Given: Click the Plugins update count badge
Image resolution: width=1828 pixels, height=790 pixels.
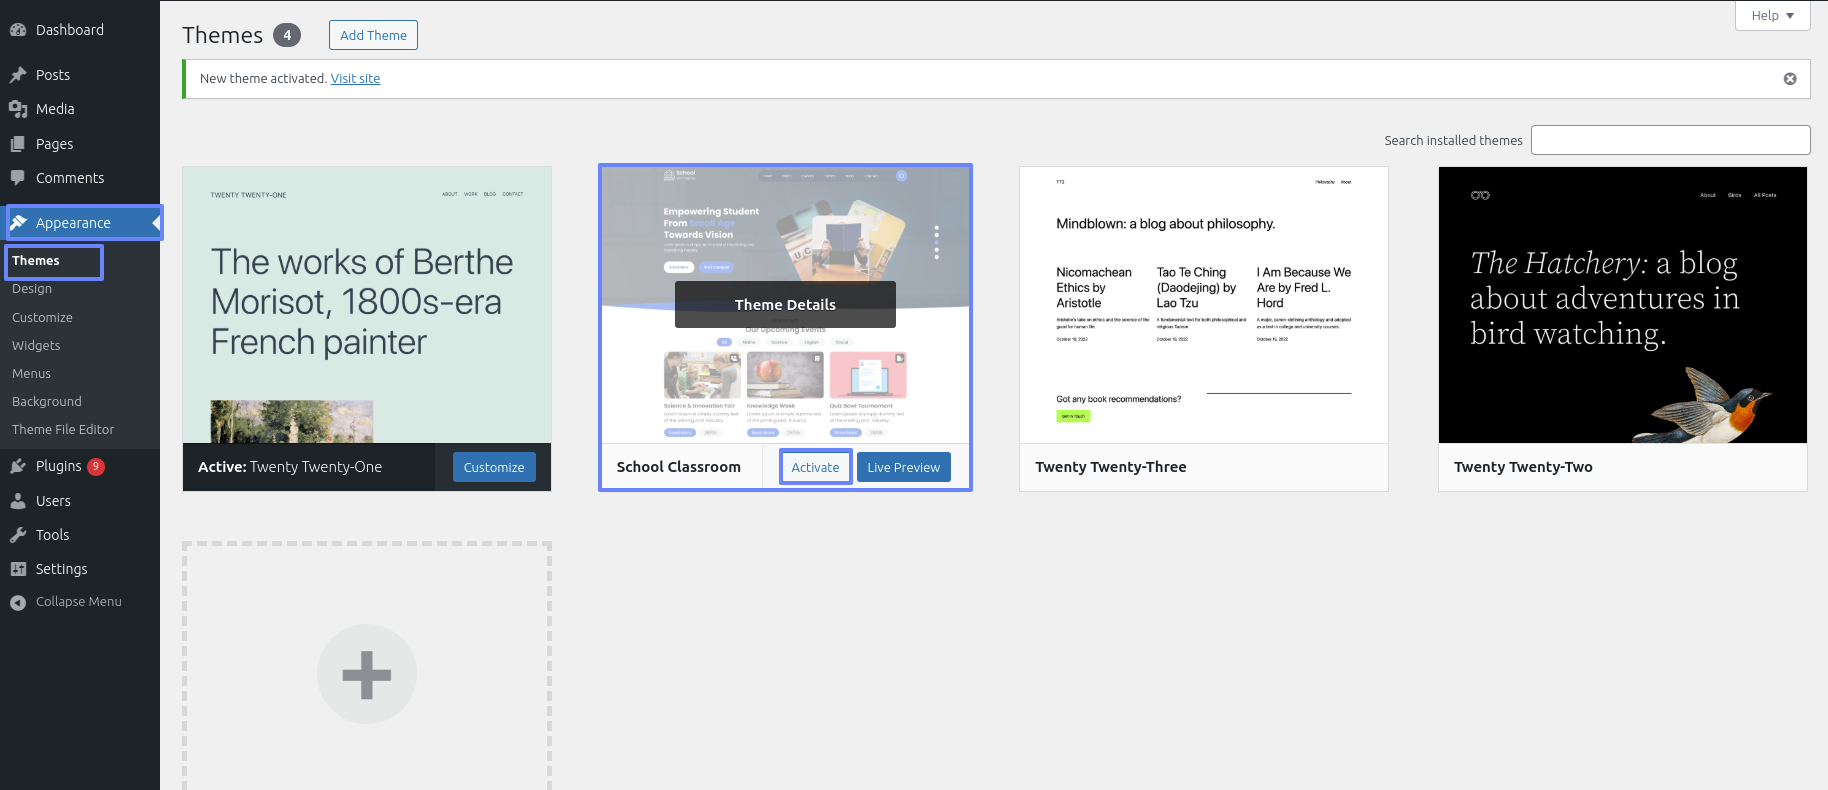Looking at the screenshot, I should 96,466.
